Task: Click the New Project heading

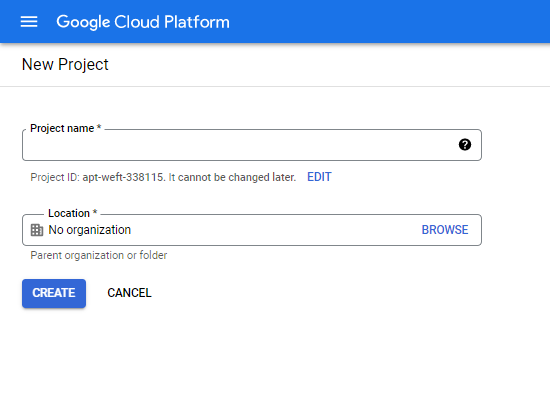Action: tap(65, 65)
